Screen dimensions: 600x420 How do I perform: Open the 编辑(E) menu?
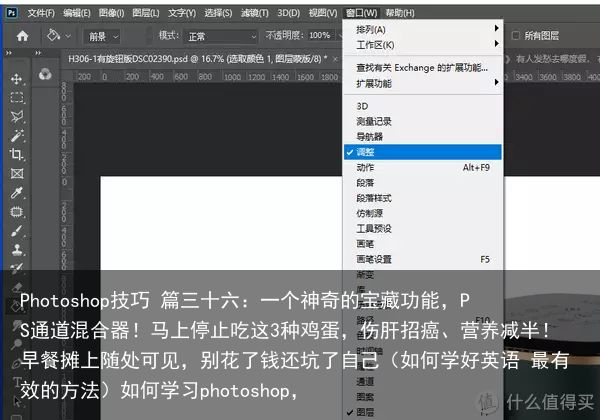(77, 13)
